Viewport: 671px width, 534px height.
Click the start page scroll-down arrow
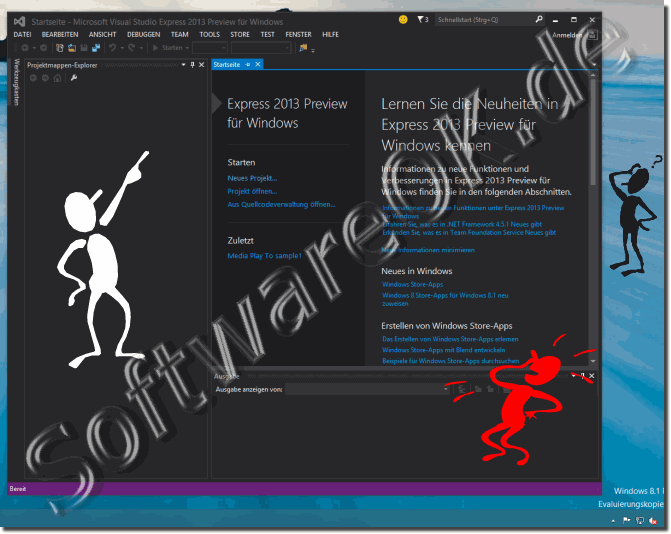593,361
